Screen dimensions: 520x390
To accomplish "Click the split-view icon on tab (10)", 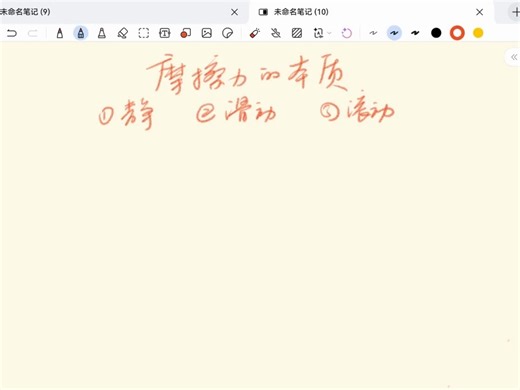I will [x=263, y=12].
